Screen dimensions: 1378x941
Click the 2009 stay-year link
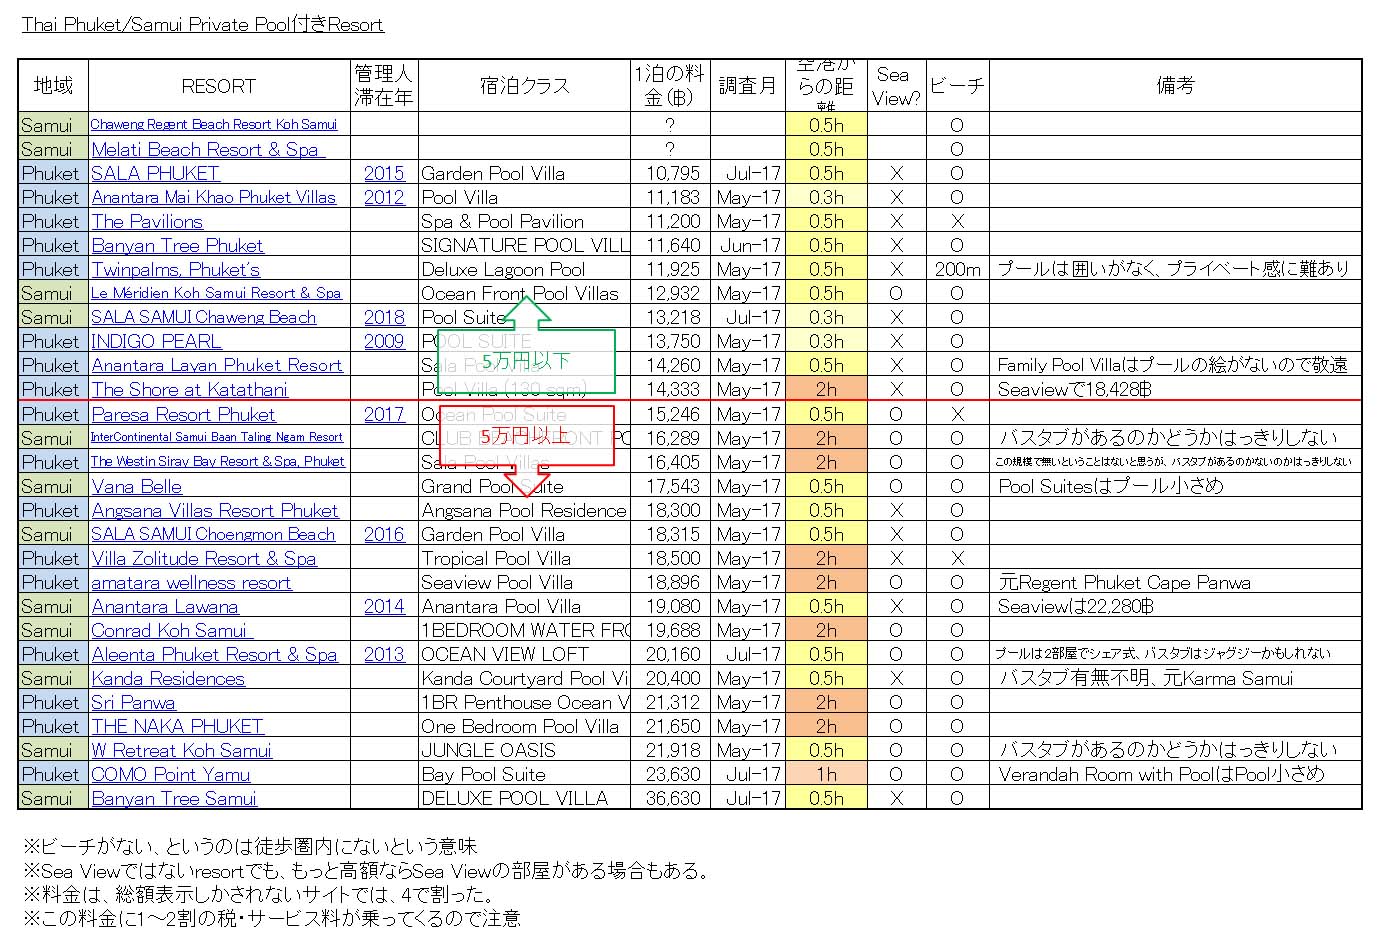pyautogui.click(x=384, y=341)
